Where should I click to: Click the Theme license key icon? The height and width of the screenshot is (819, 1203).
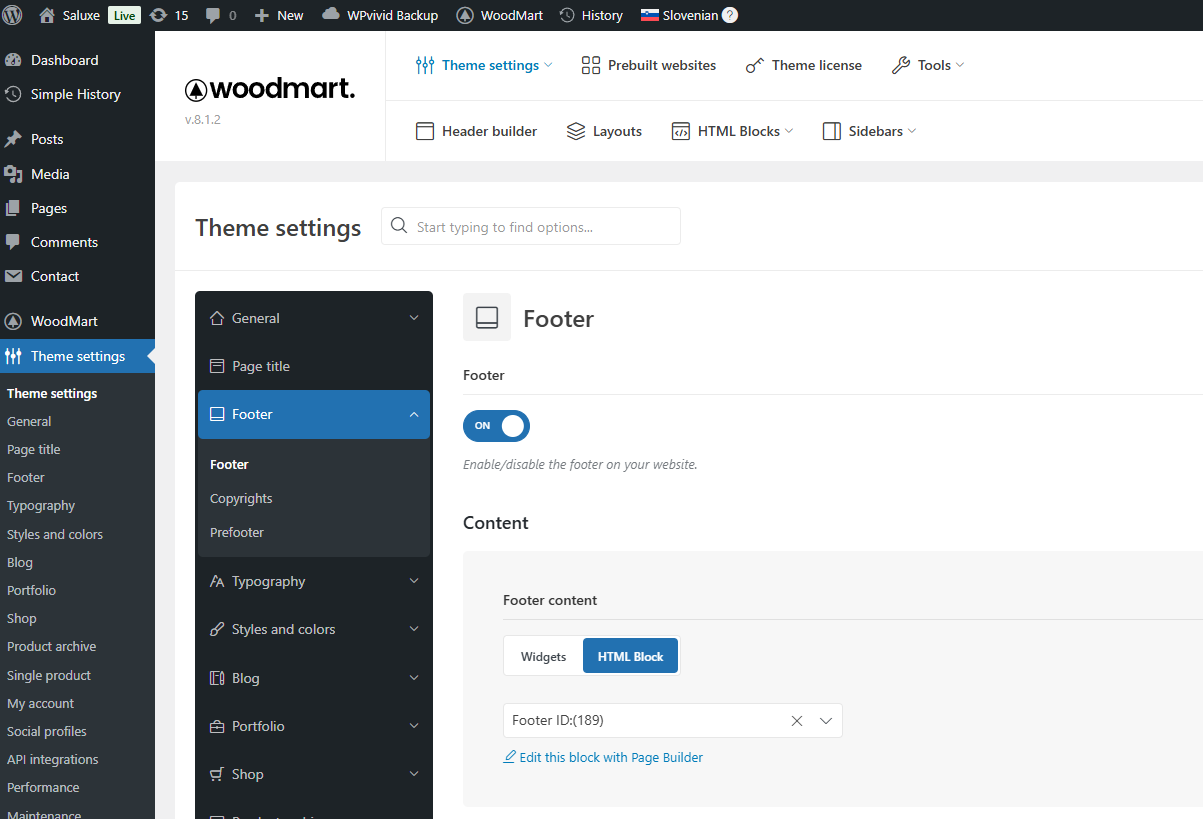click(x=755, y=65)
